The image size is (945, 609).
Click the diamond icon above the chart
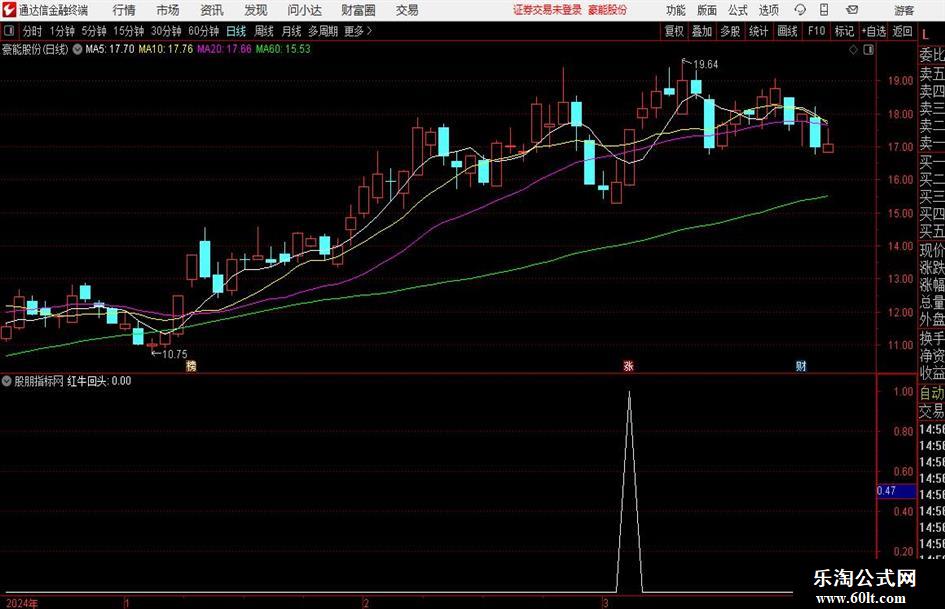pyautogui.click(x=853, y=50)
